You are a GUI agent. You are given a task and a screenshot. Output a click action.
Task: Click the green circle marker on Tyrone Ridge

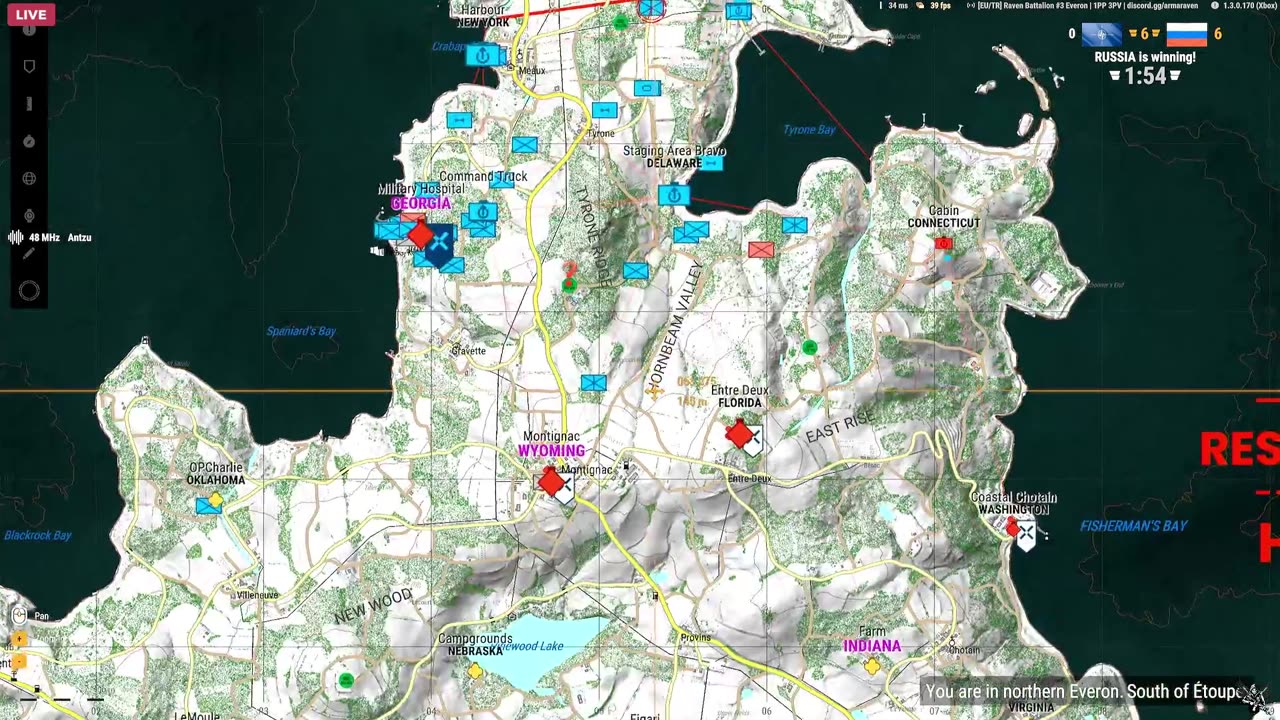[x=569, y=286]
